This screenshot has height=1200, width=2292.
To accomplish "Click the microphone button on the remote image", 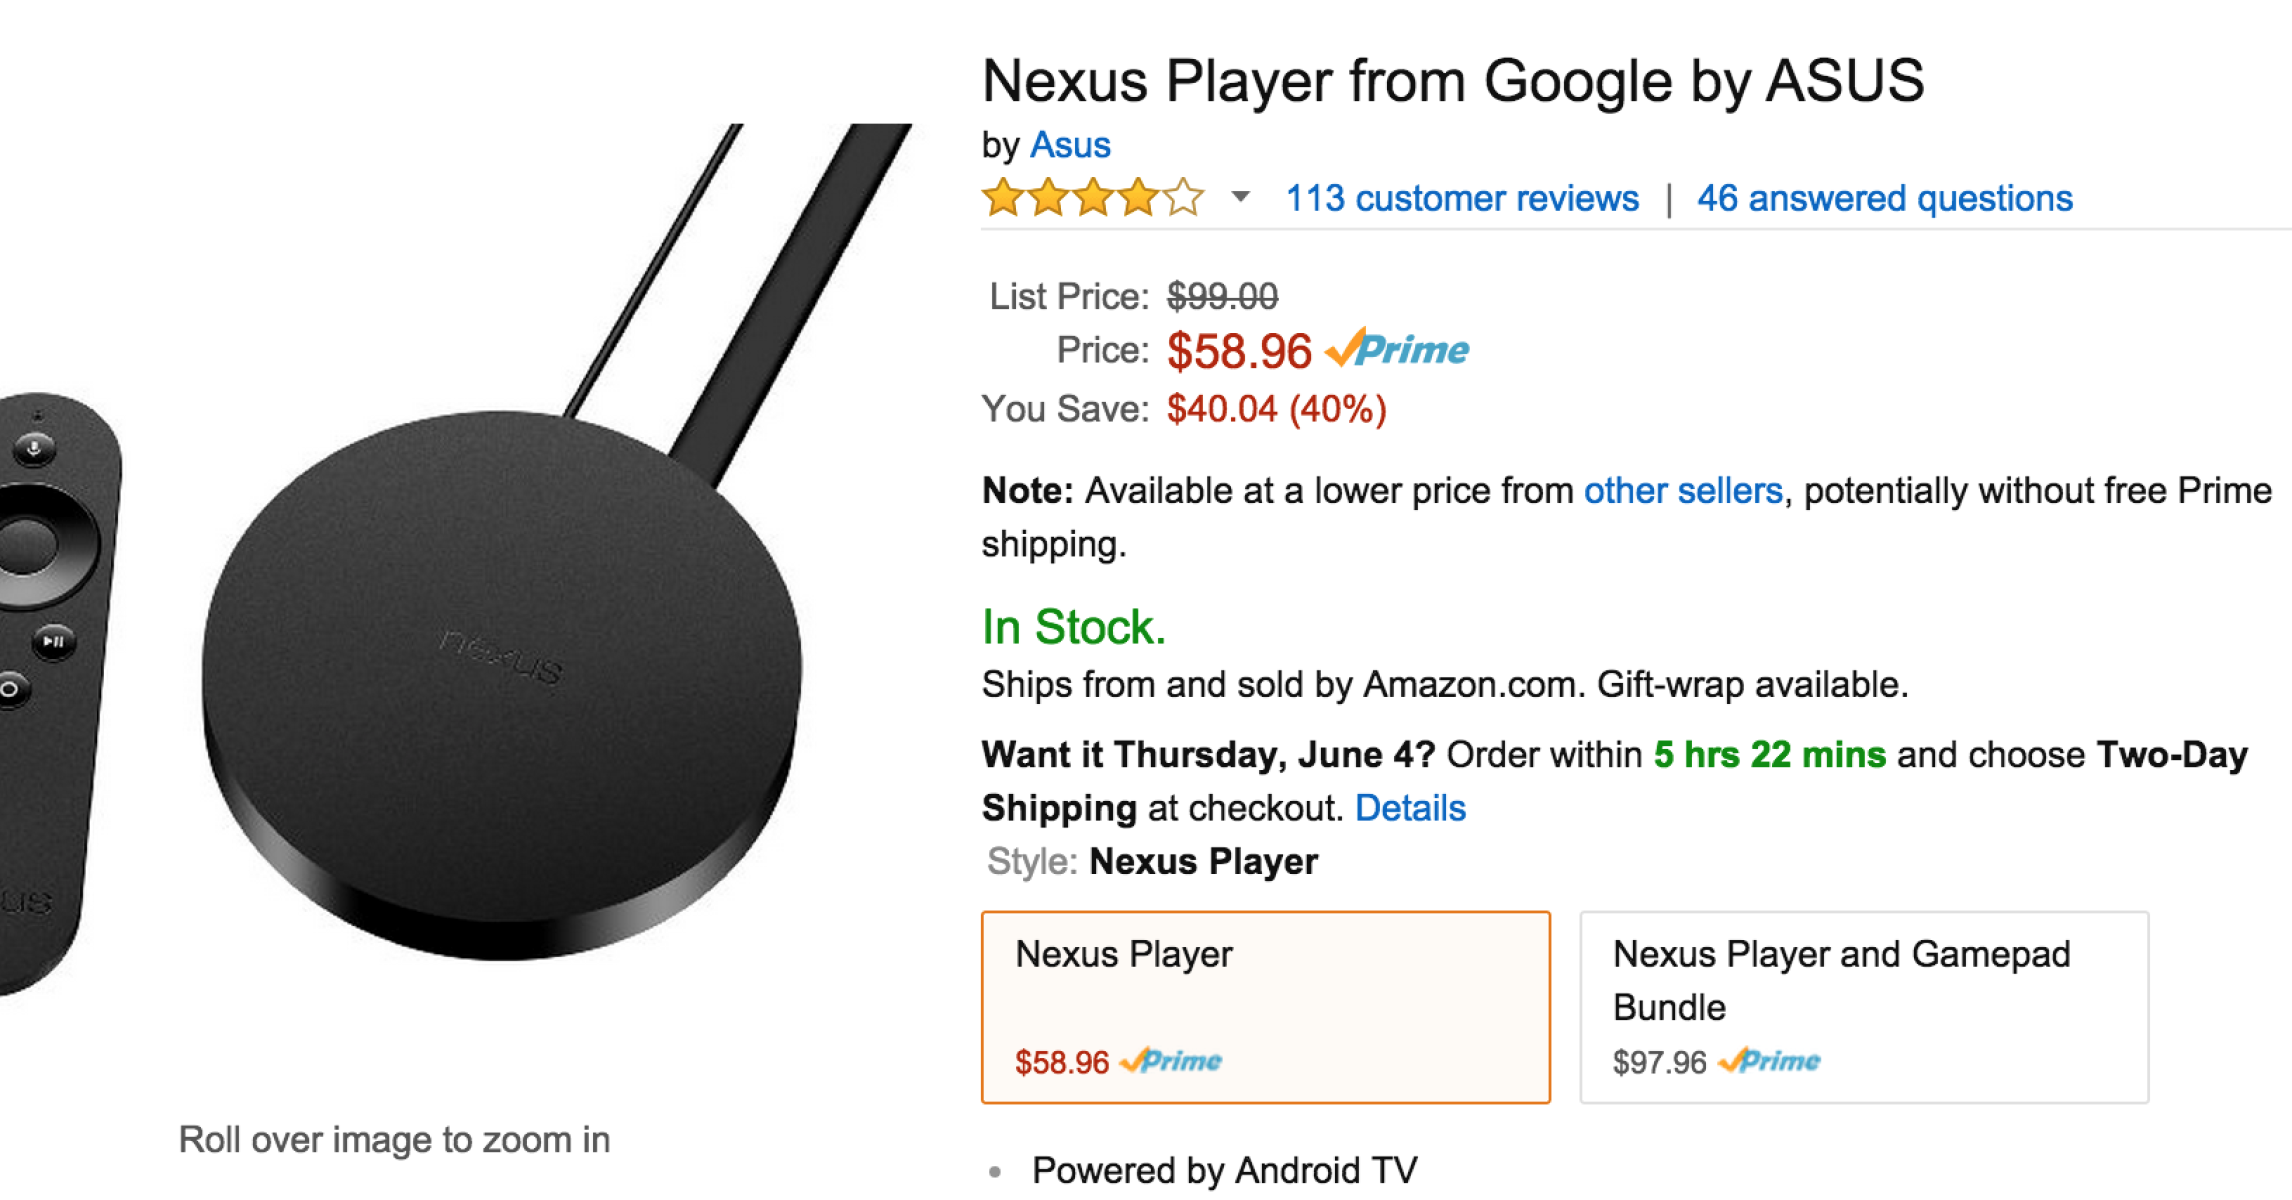I will [x=35, y=449].
